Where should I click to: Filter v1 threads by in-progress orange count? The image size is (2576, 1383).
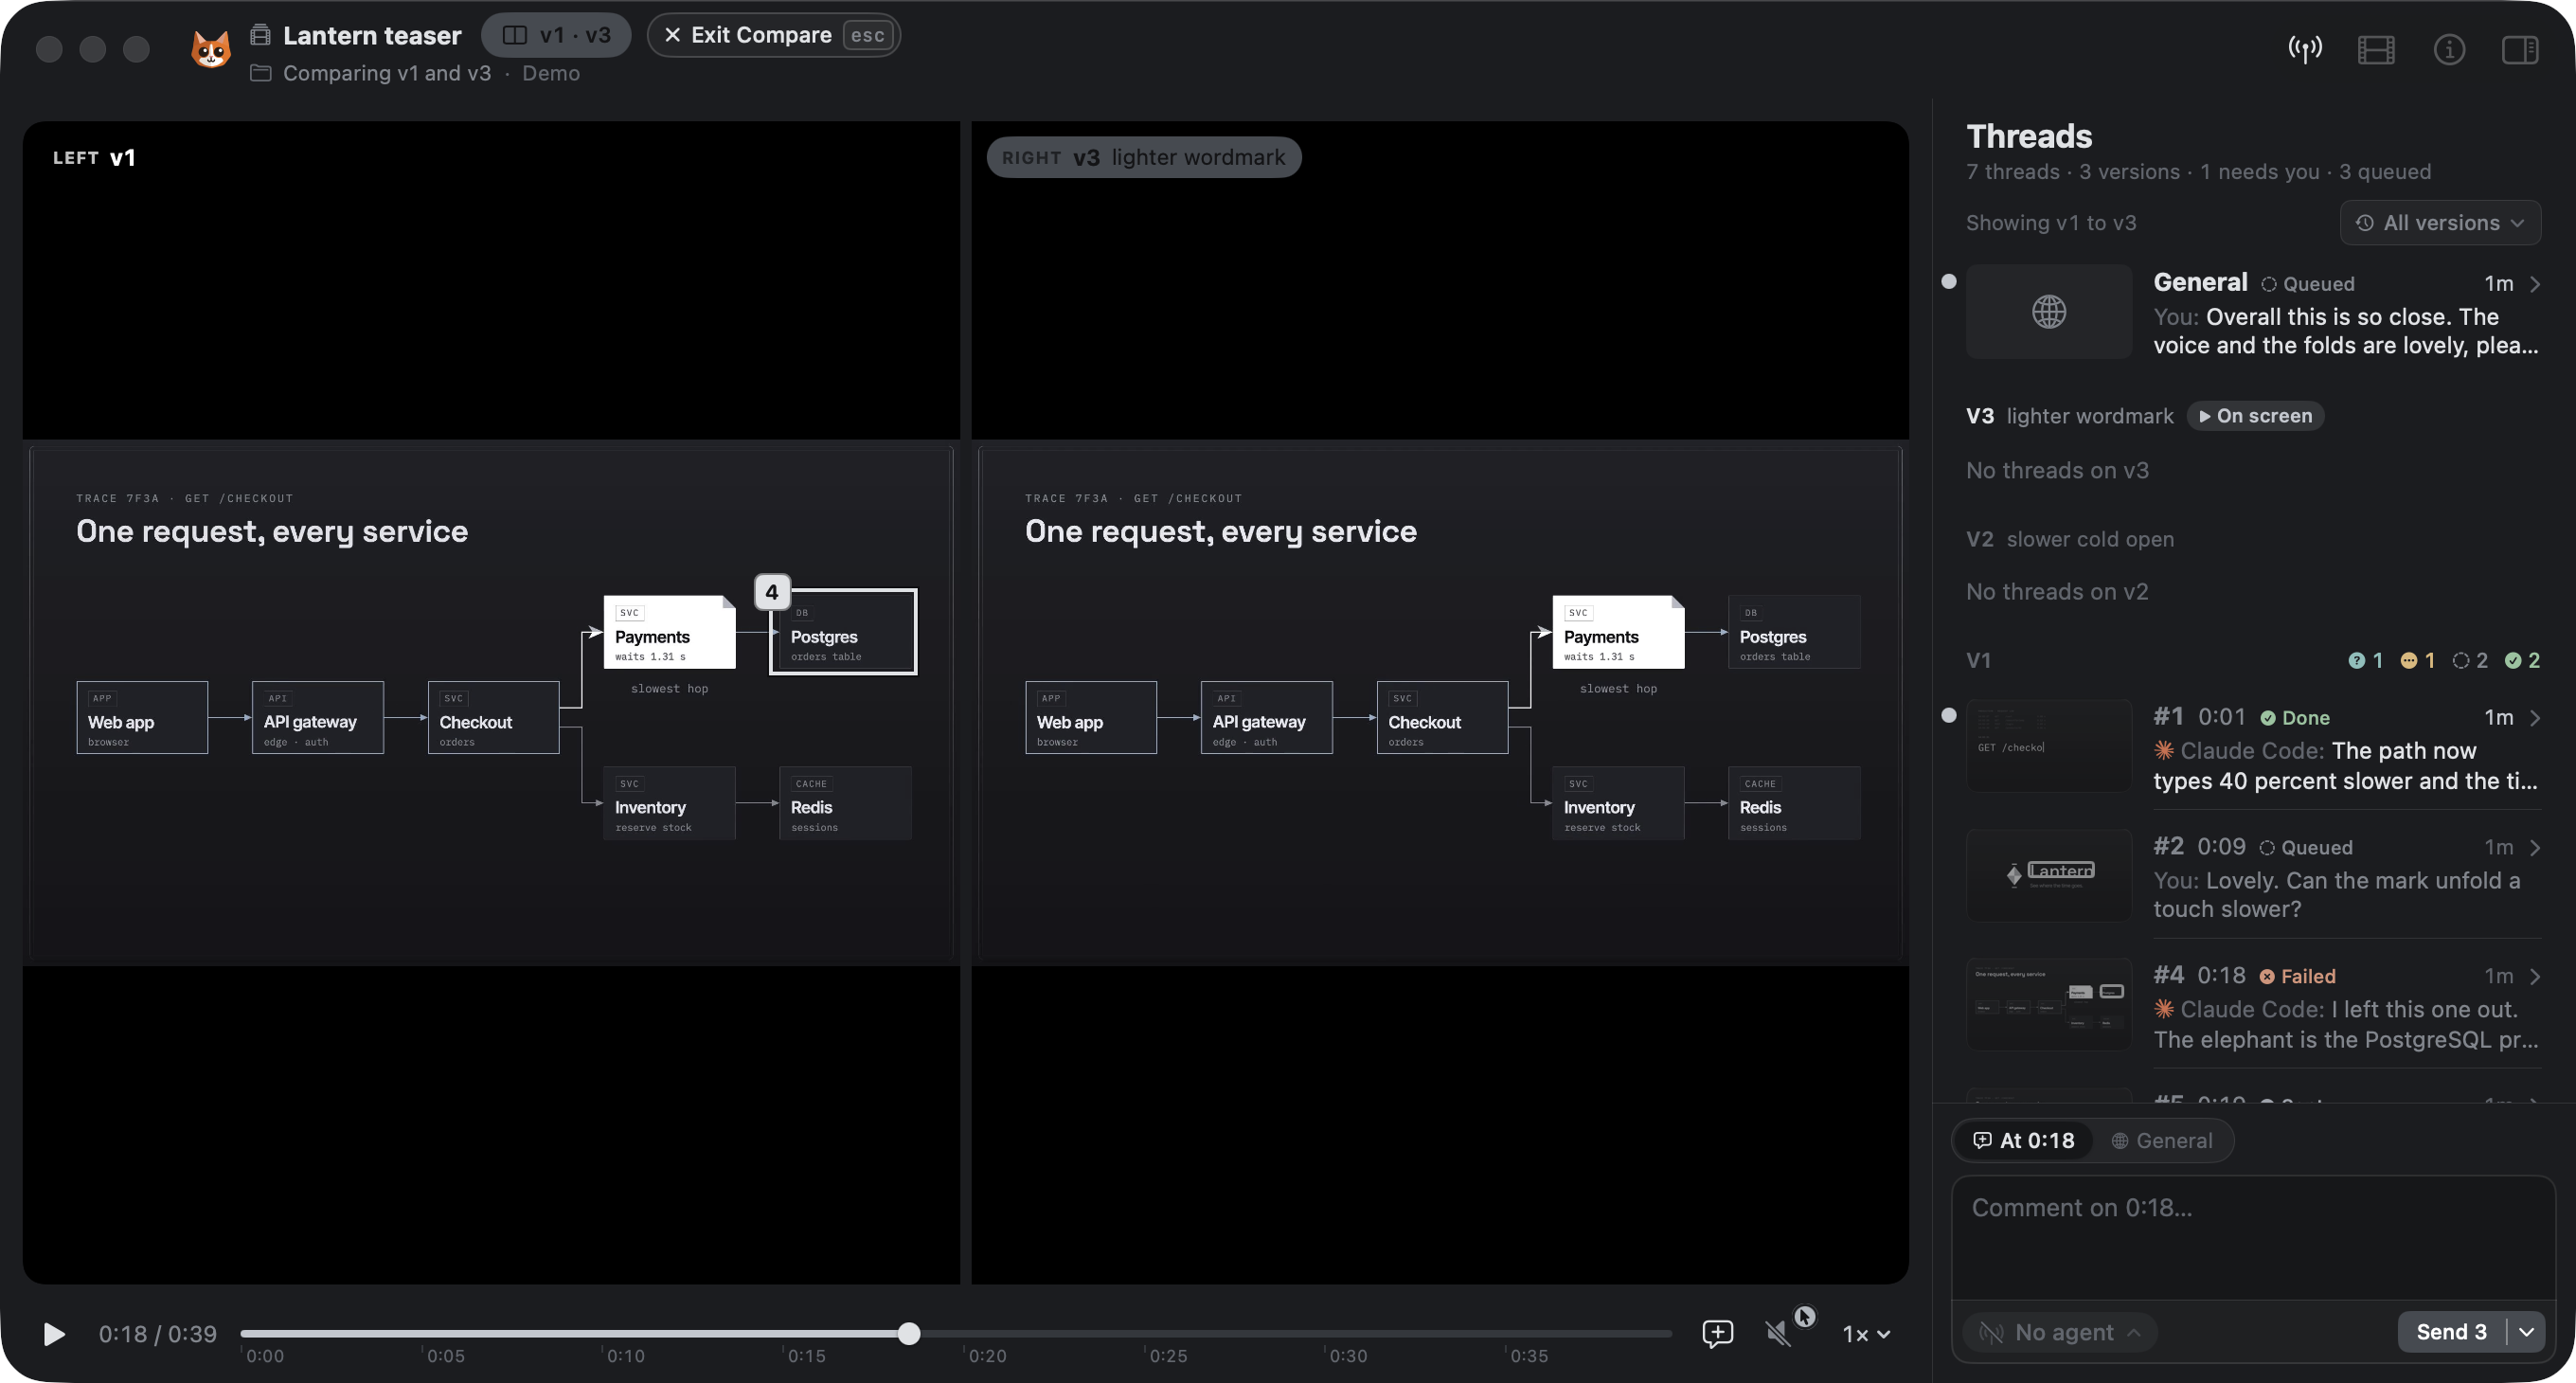click(x=2418, y=660)
